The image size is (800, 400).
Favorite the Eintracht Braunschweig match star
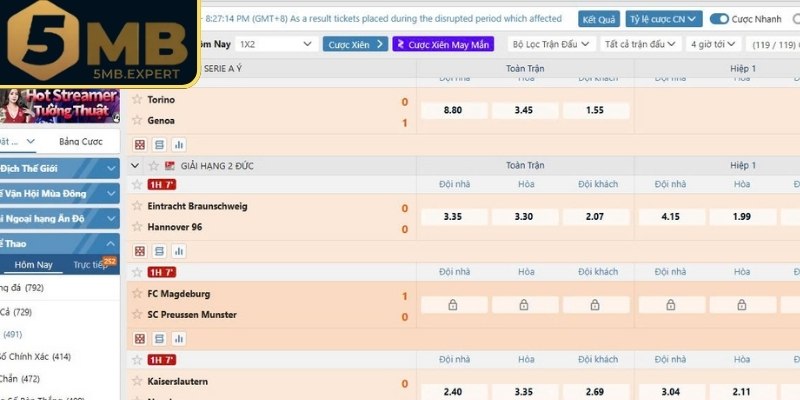(138, 206)
